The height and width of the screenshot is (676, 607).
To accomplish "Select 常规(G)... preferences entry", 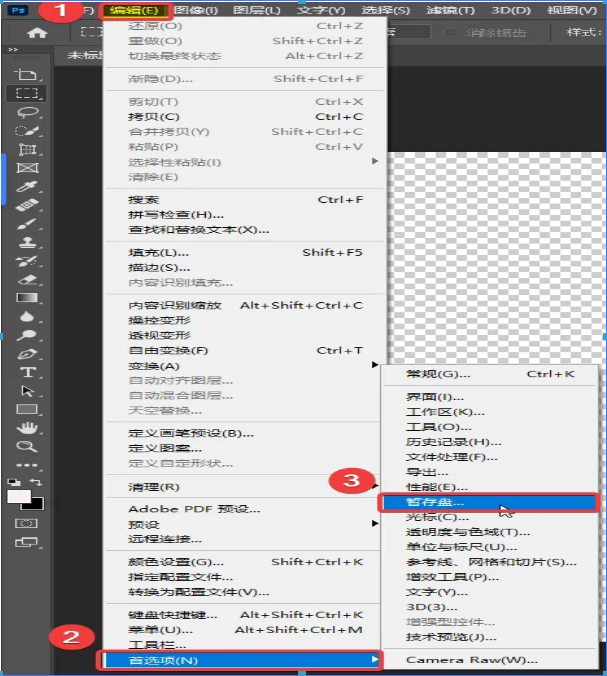I will (x=489, y=374).
